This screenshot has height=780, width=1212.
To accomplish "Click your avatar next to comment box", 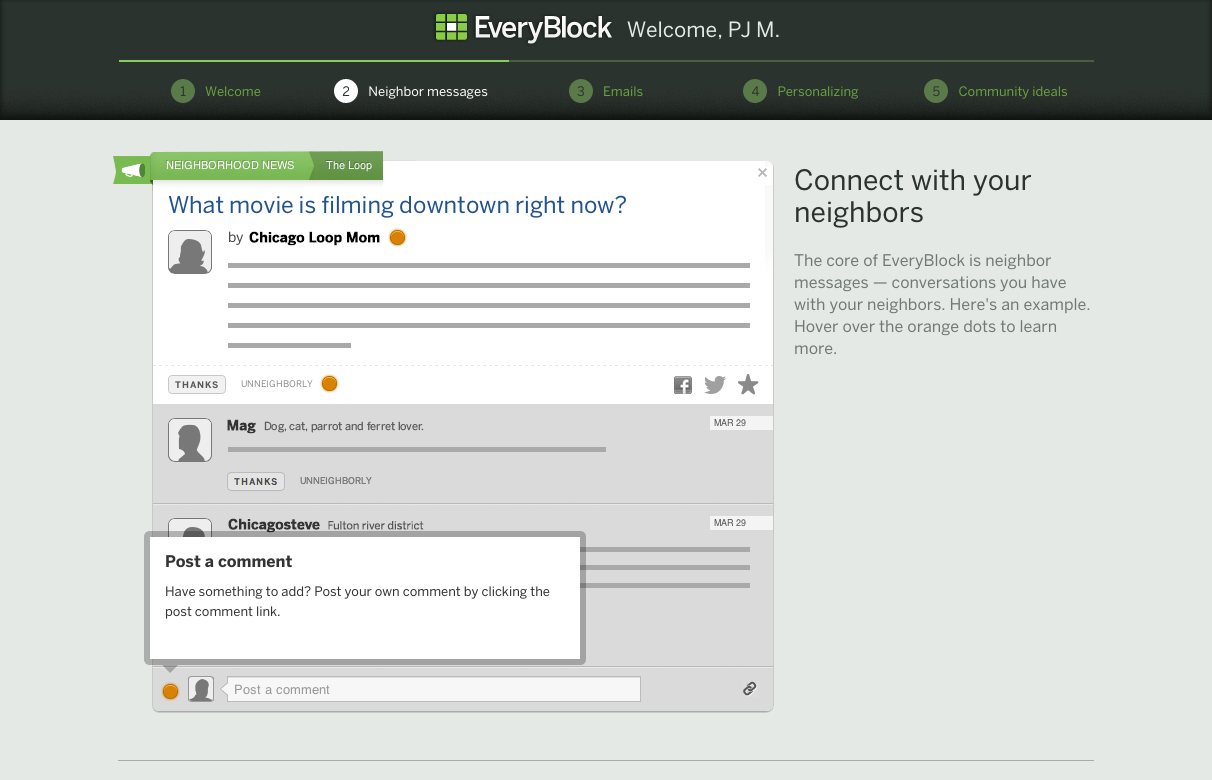I will [201, 689].
